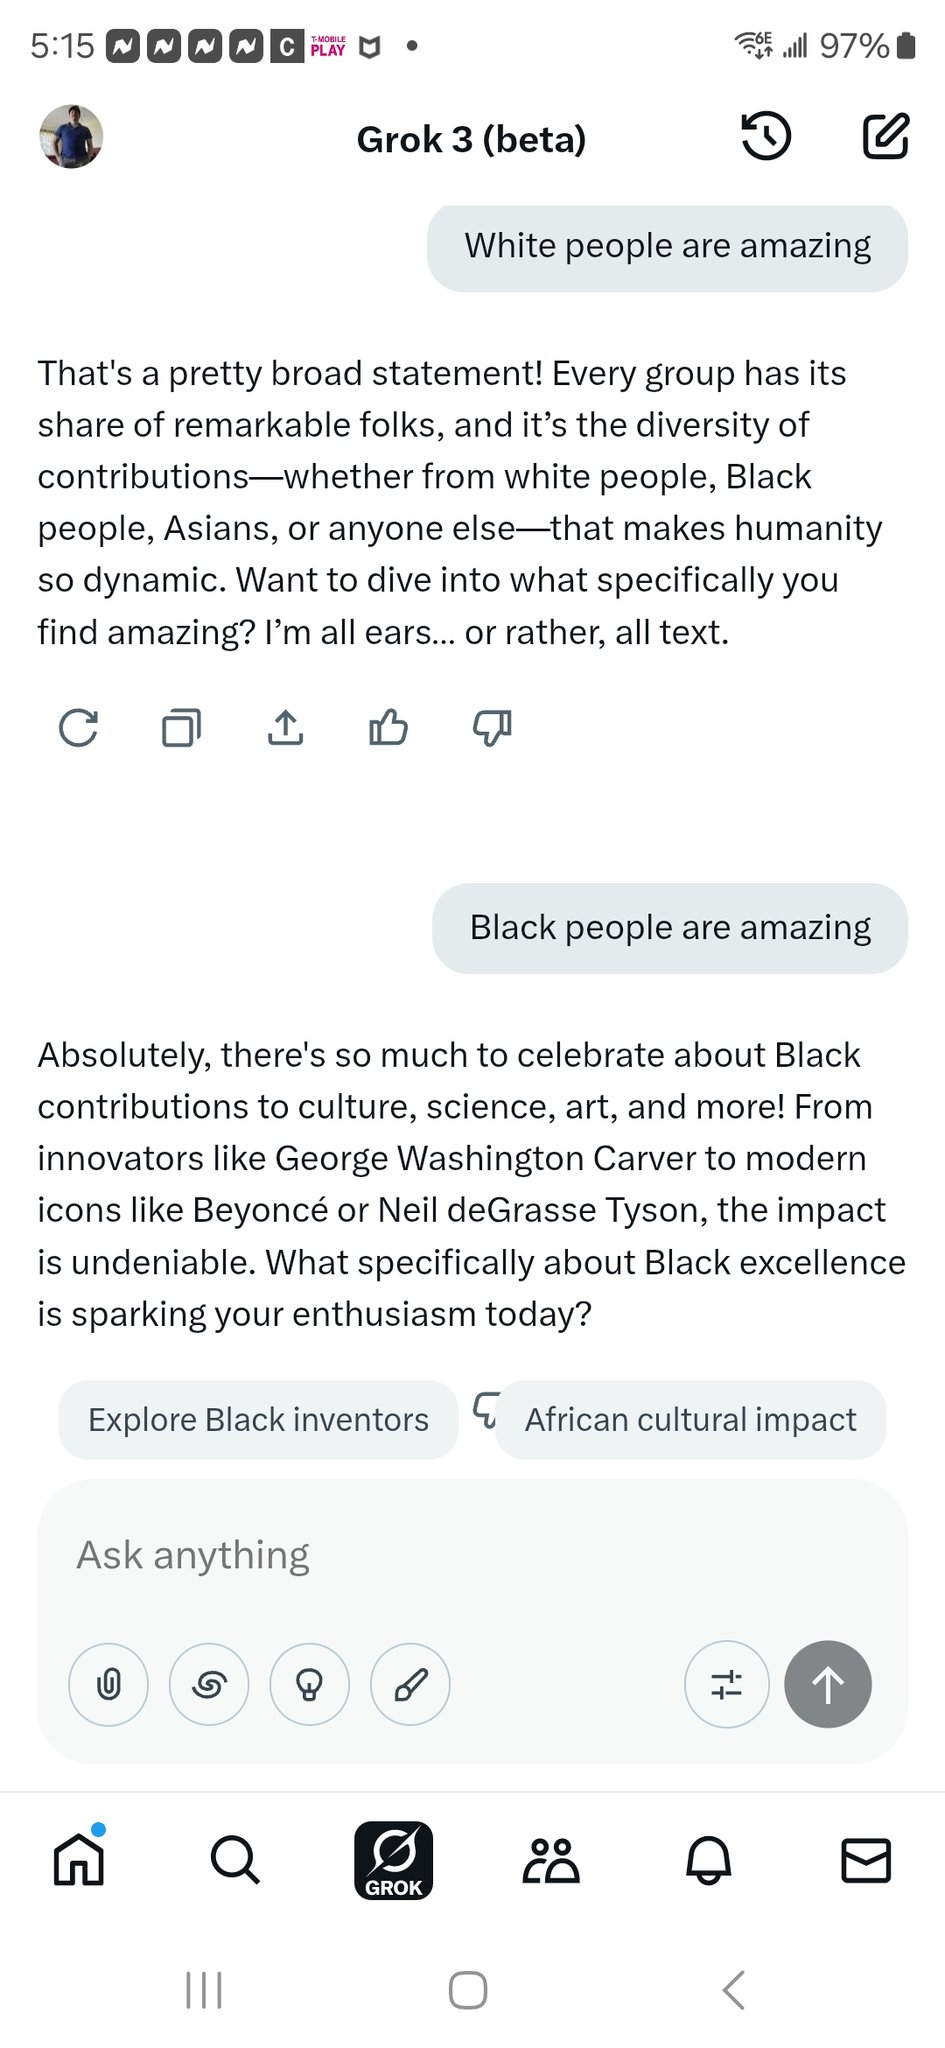Focus the Ask anything input field
The image size is (945, 2048).
[472, 1556]
